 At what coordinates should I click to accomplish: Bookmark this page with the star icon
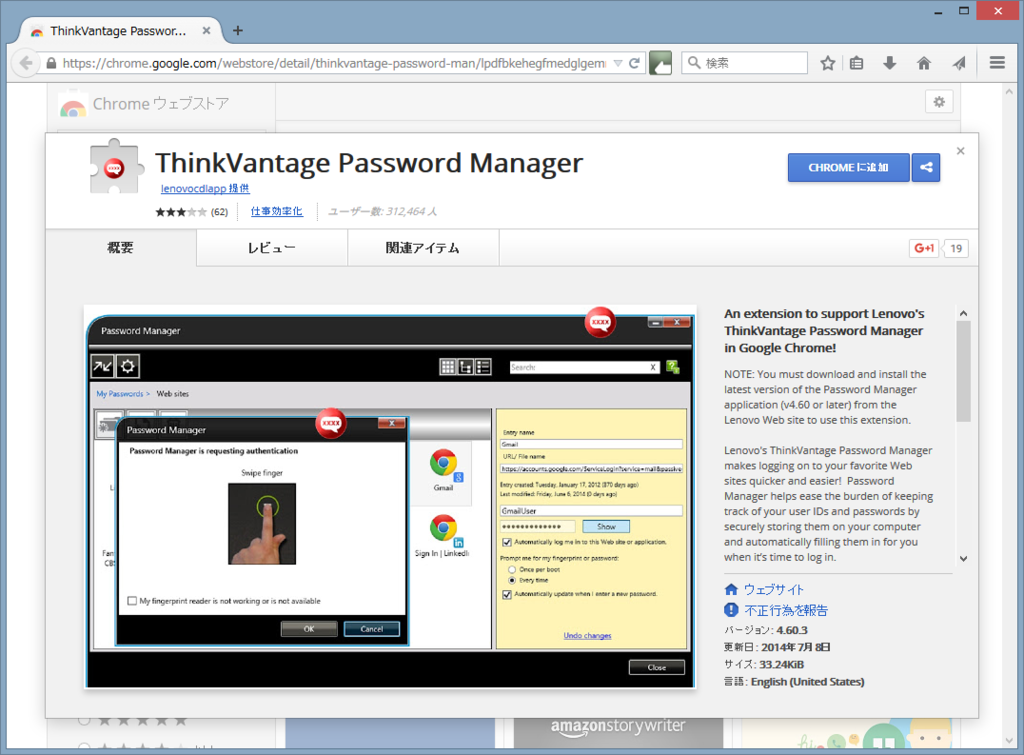click(827, 63)
